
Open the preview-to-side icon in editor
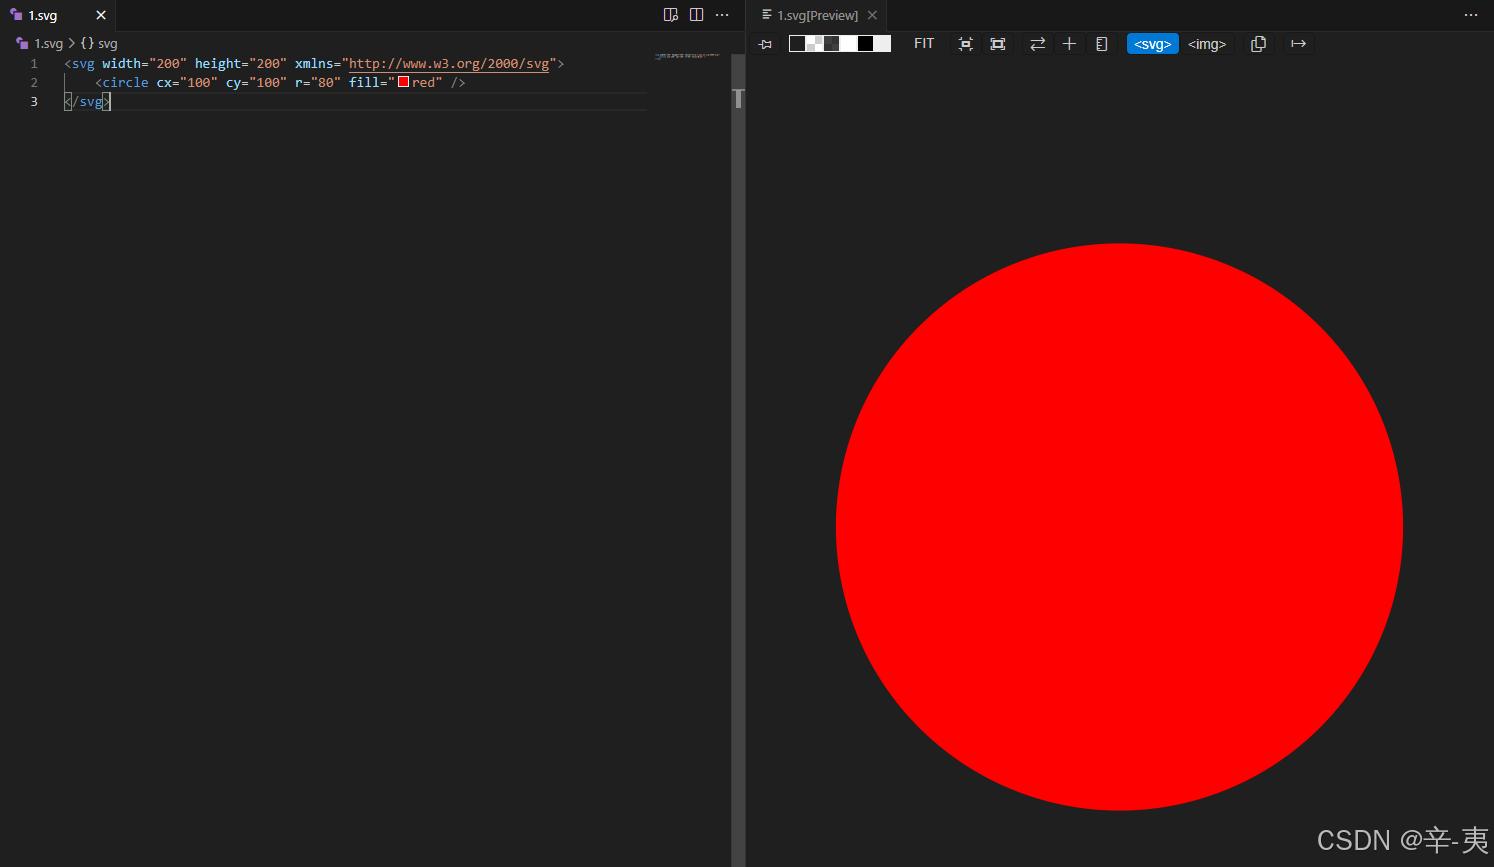coord(671,15)
